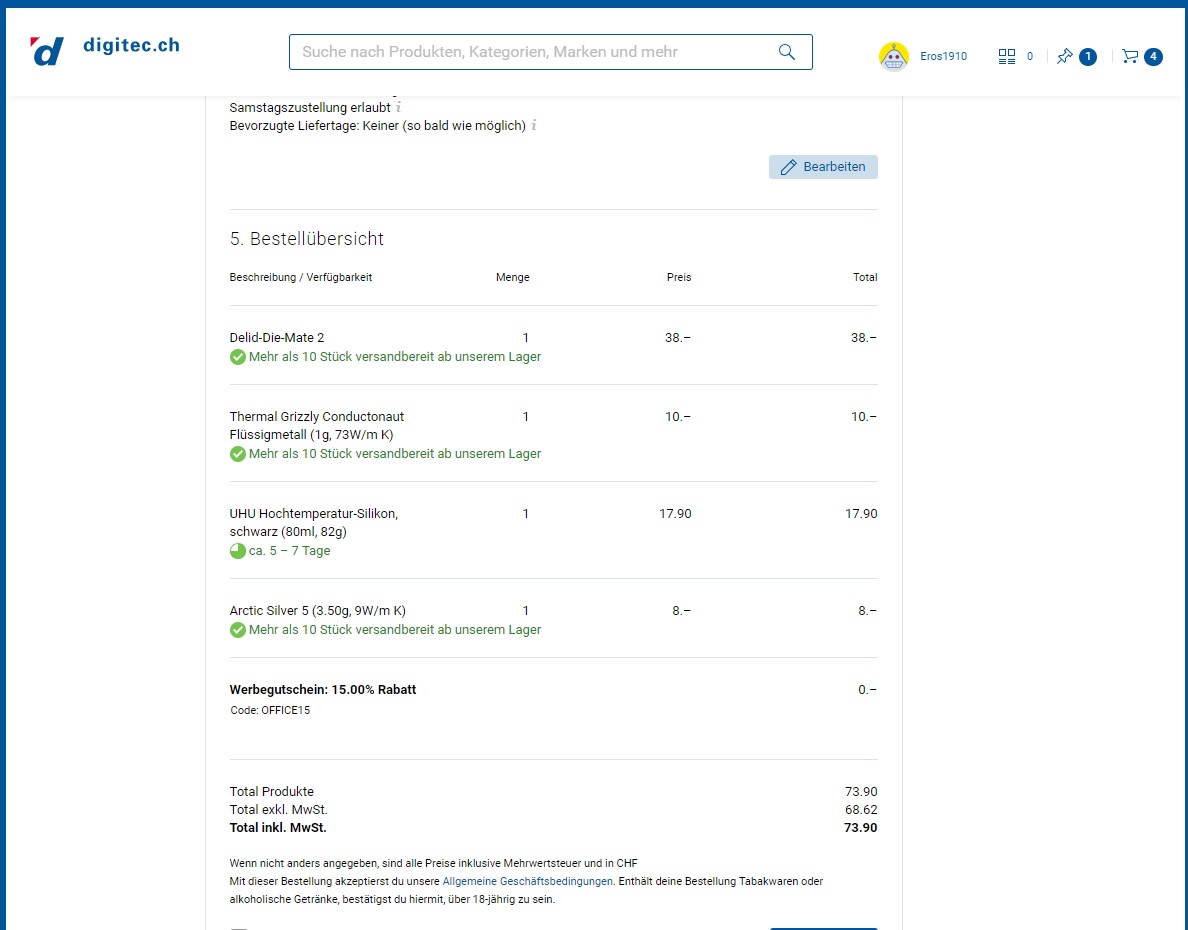
Task: Click the watchlist count badge 1
Action: click(1088, 56)
